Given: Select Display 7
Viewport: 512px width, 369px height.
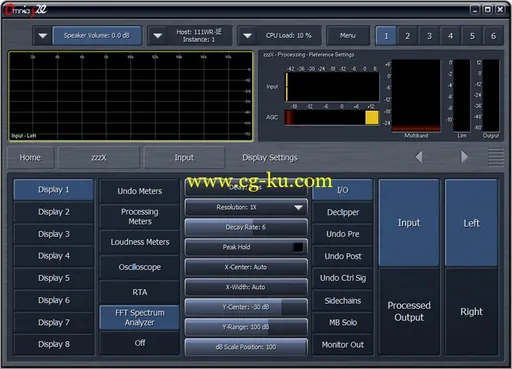Looking at the screenshot, I should [53, 322].
